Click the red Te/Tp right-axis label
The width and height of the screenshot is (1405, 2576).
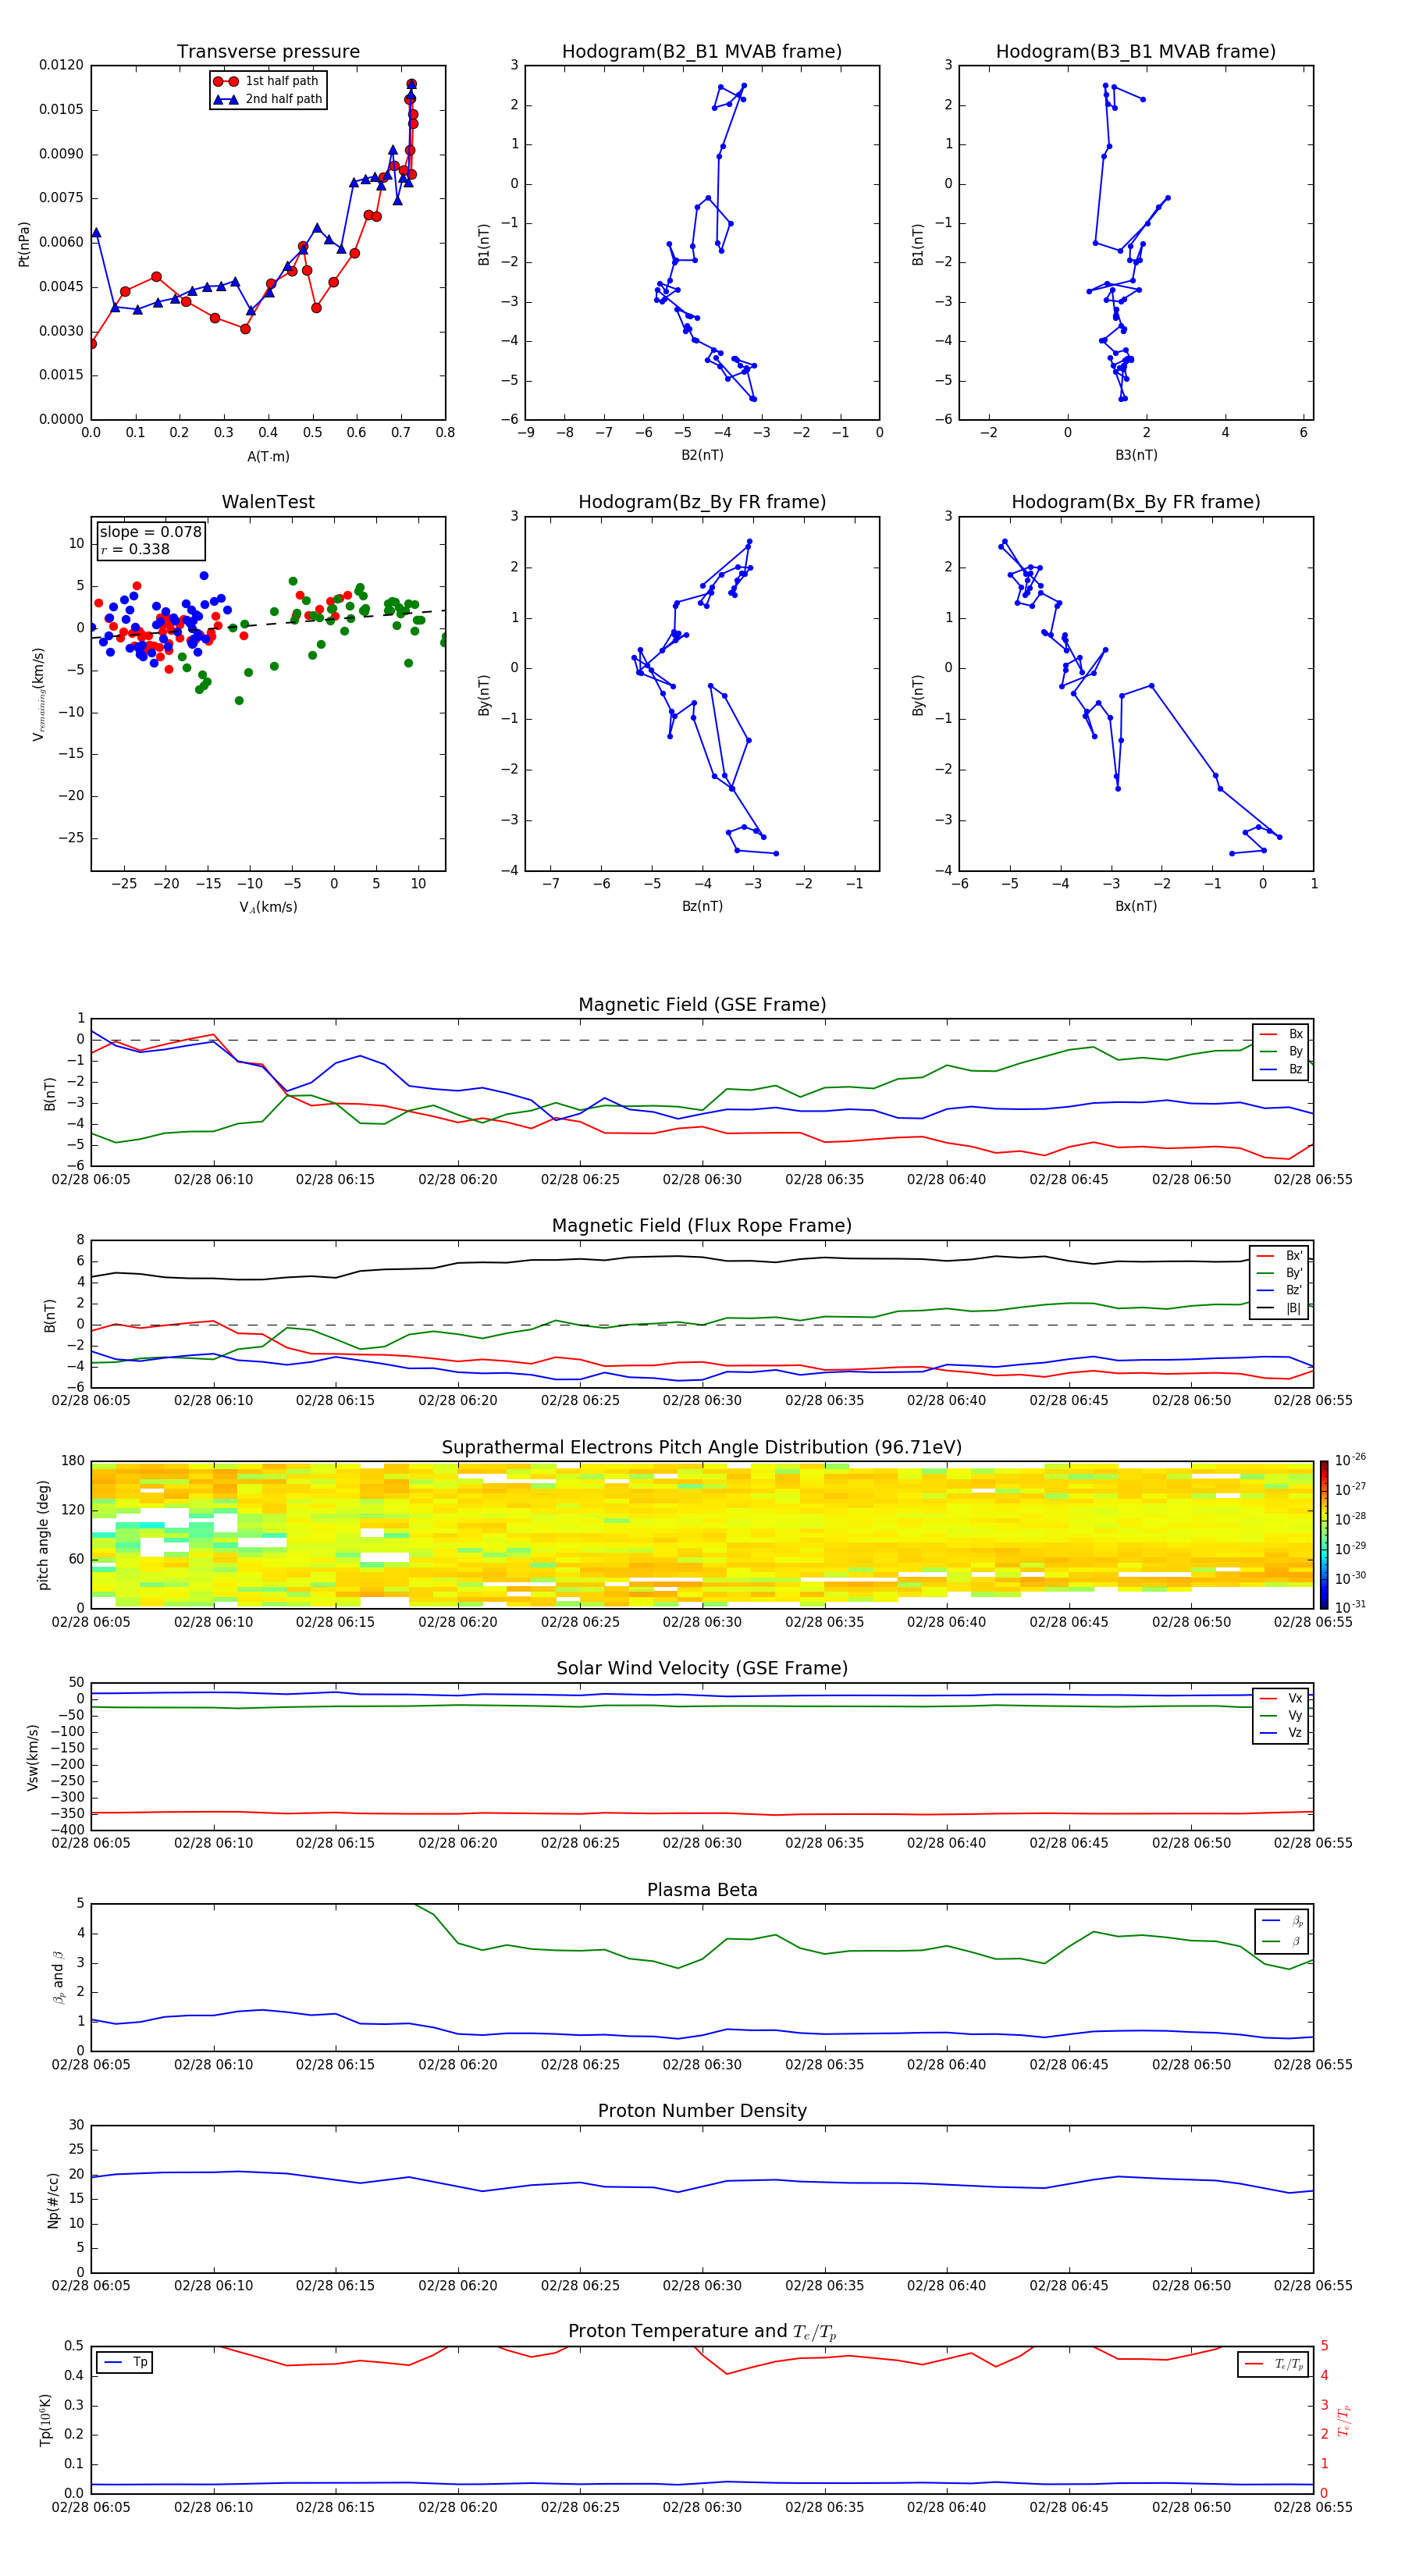(1344, 2420)
